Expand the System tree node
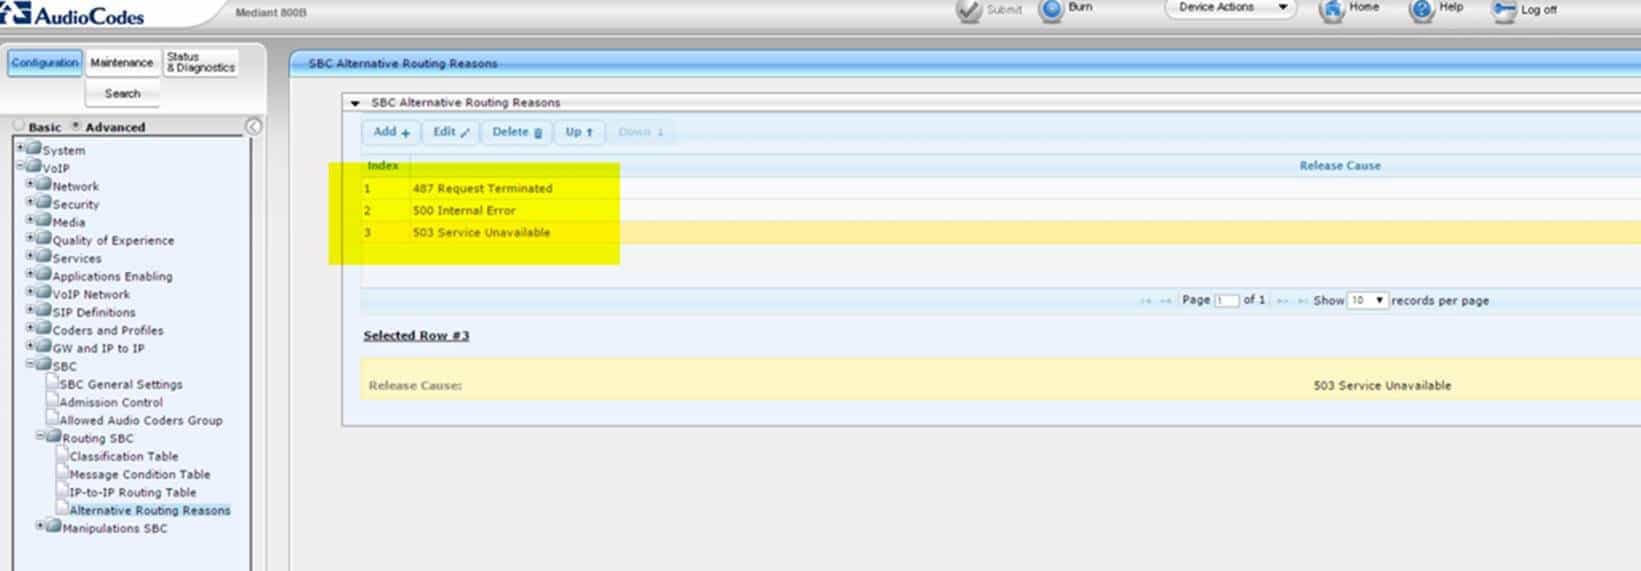 coord(19,148)
